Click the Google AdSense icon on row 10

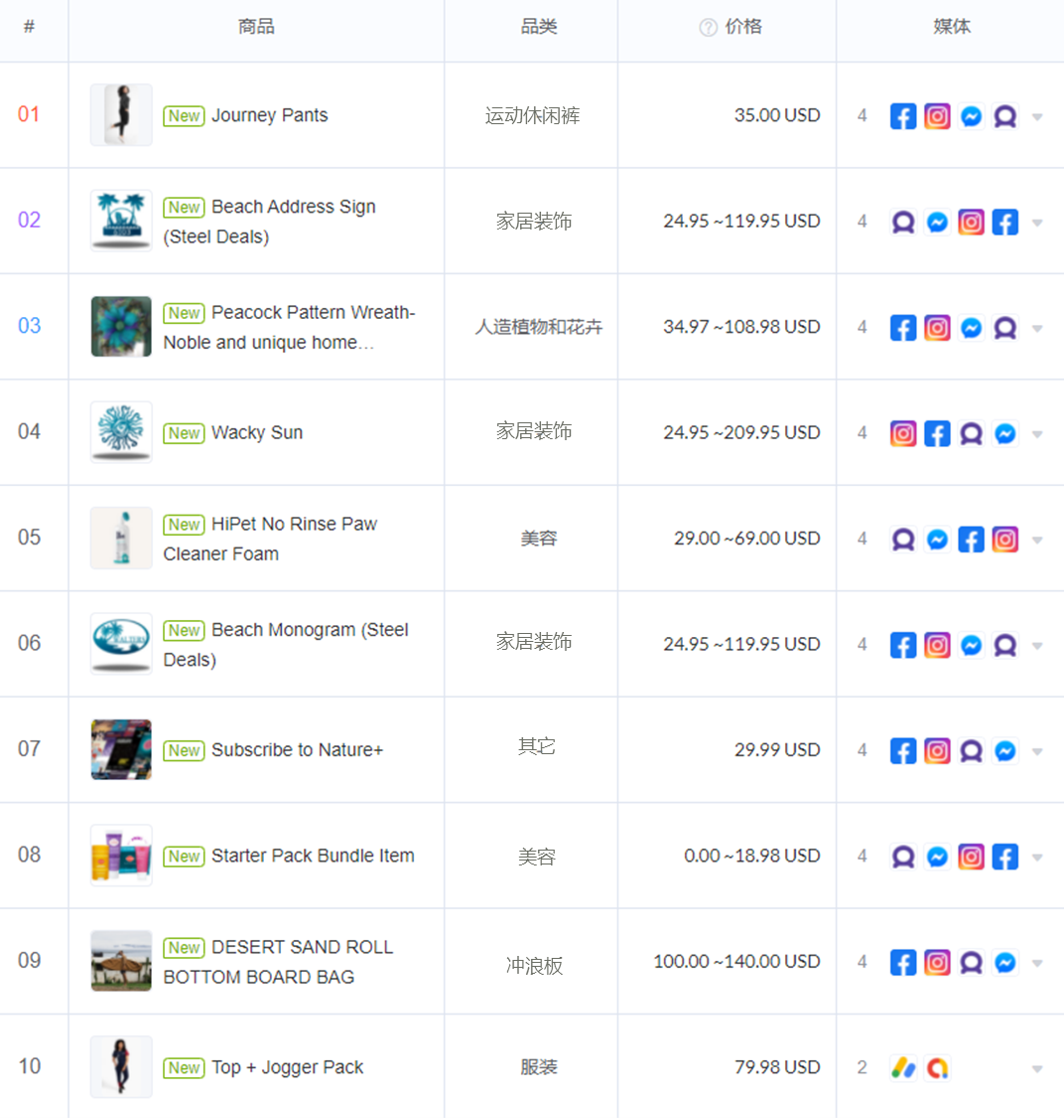pos(937,1067)
